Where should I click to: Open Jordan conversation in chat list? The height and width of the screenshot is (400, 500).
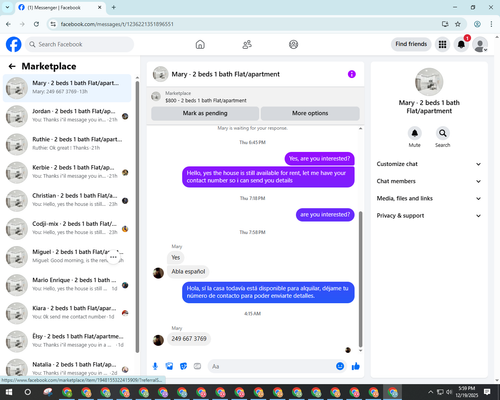(x=67, y=116)
